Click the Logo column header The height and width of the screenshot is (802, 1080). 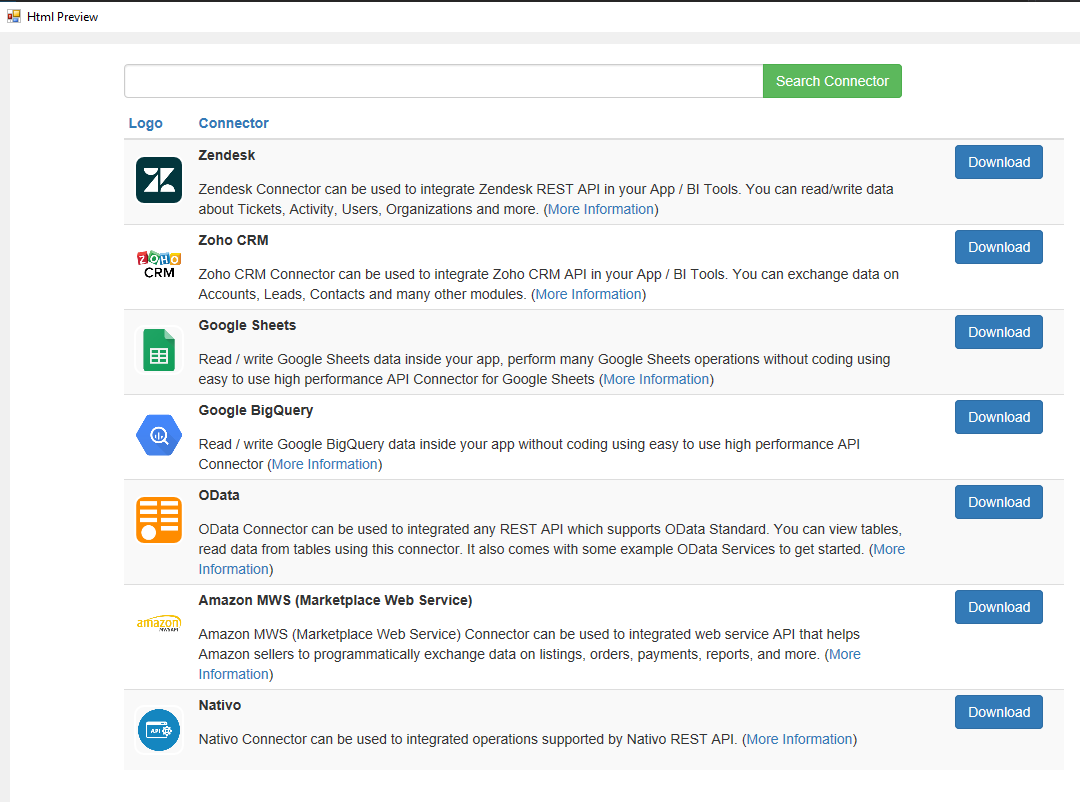click(145, 123)
